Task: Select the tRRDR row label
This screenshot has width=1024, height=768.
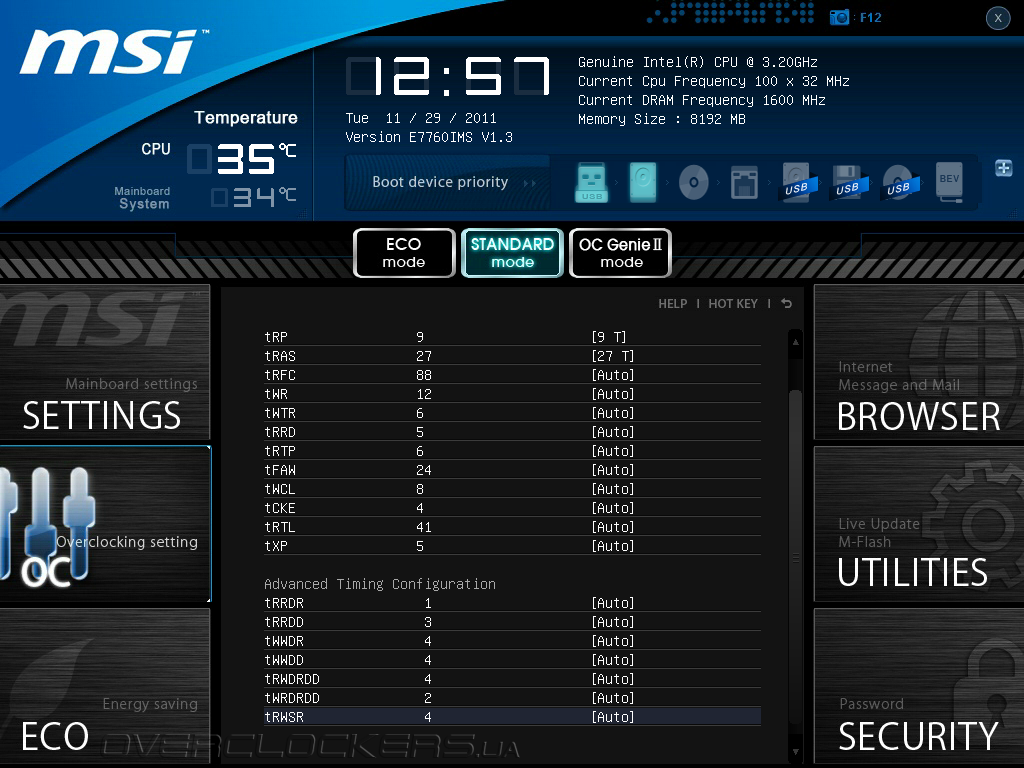Action: tap(284, 603)
